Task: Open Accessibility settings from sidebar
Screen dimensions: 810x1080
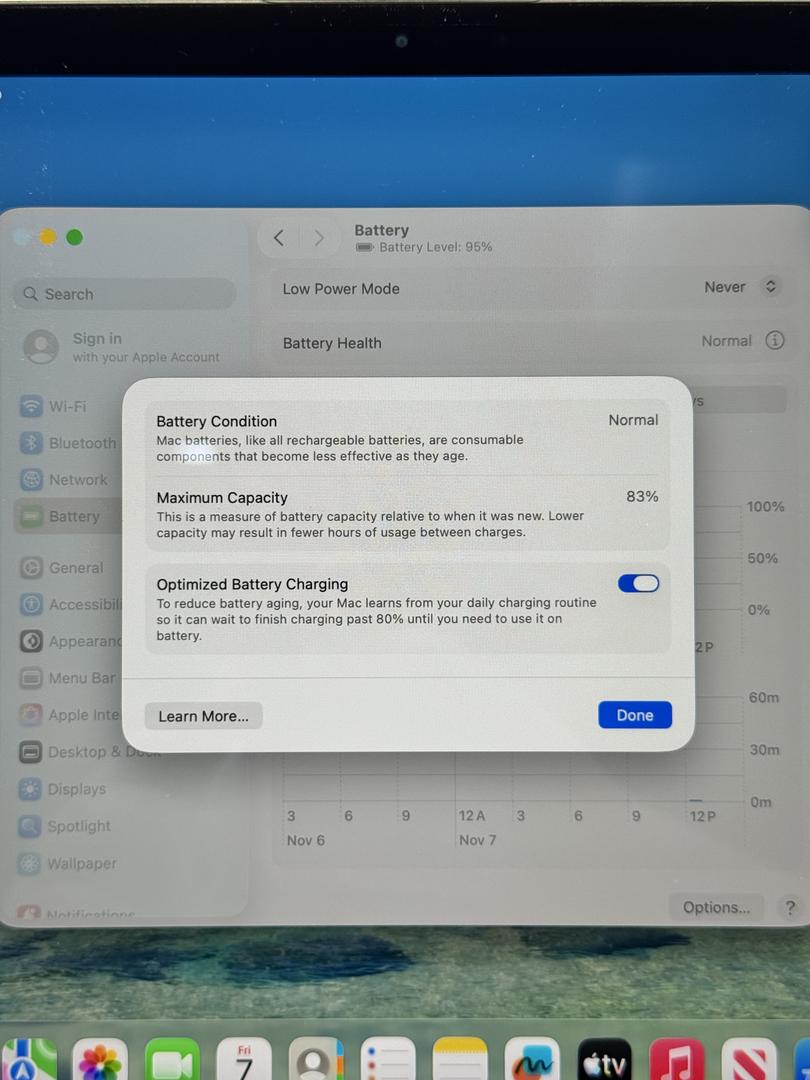Action: [x=69, y=605]
